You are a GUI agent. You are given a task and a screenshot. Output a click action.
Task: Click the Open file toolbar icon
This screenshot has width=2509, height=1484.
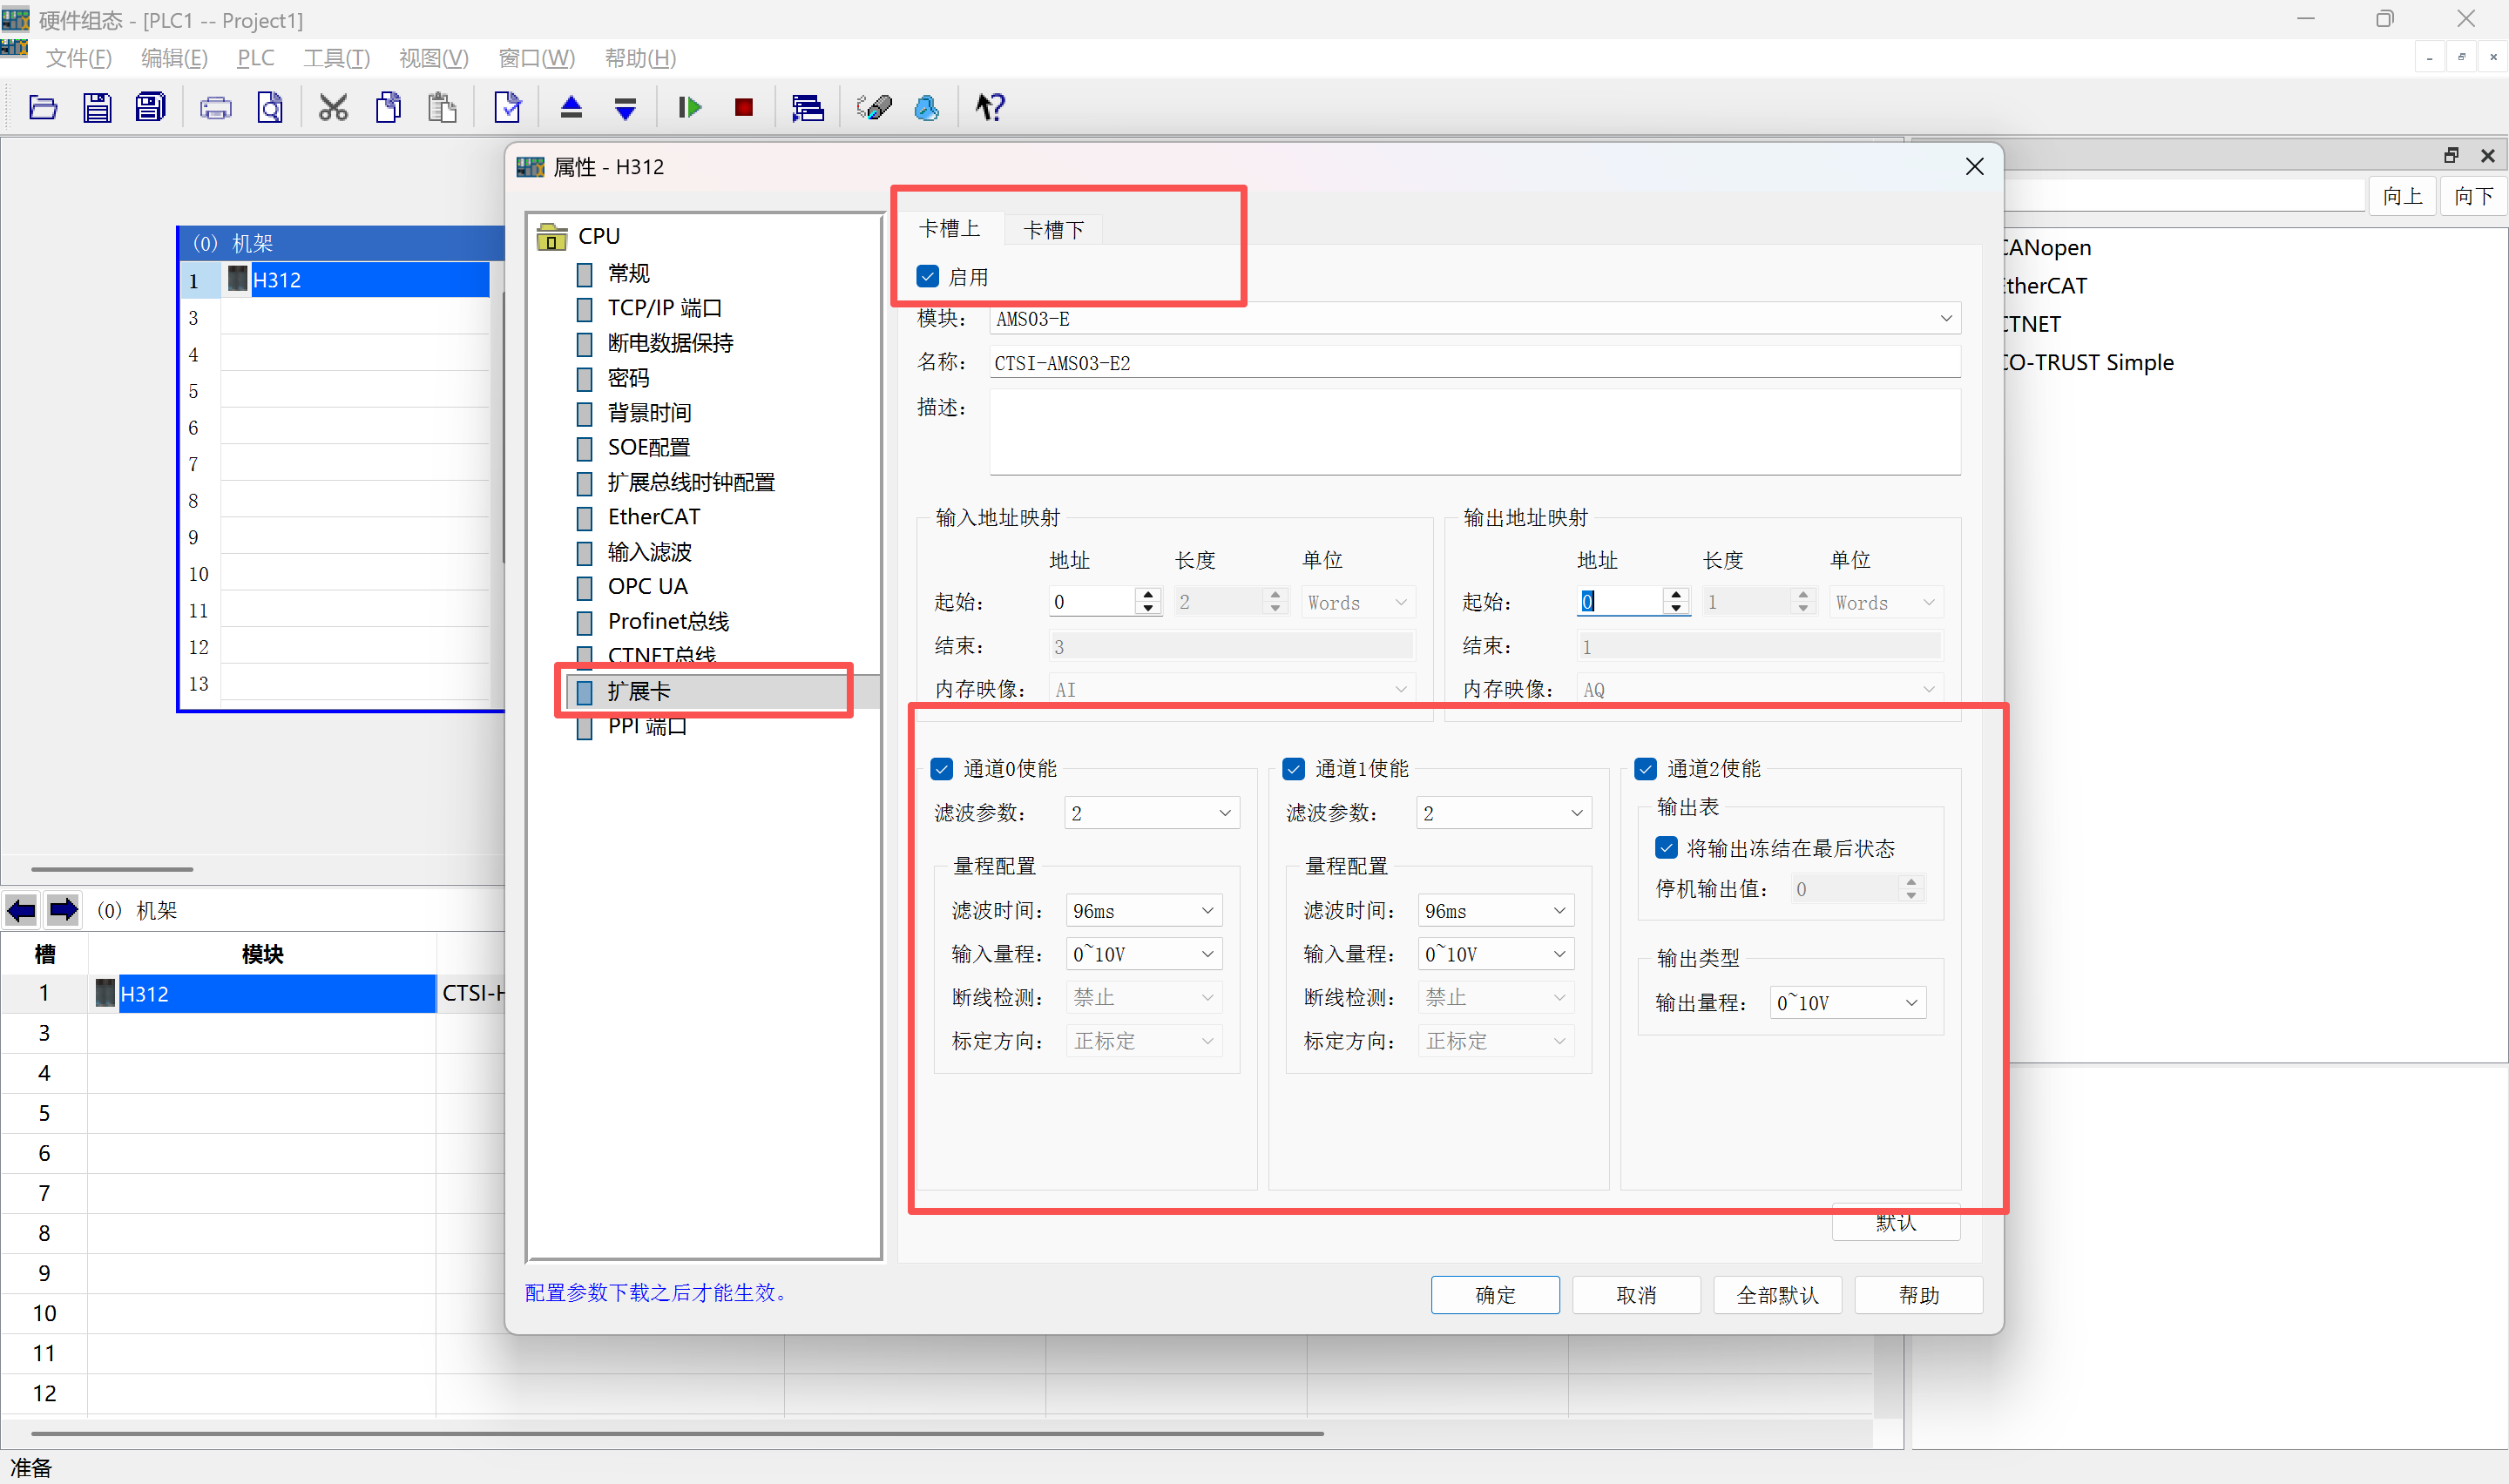[x=43, y=107]
